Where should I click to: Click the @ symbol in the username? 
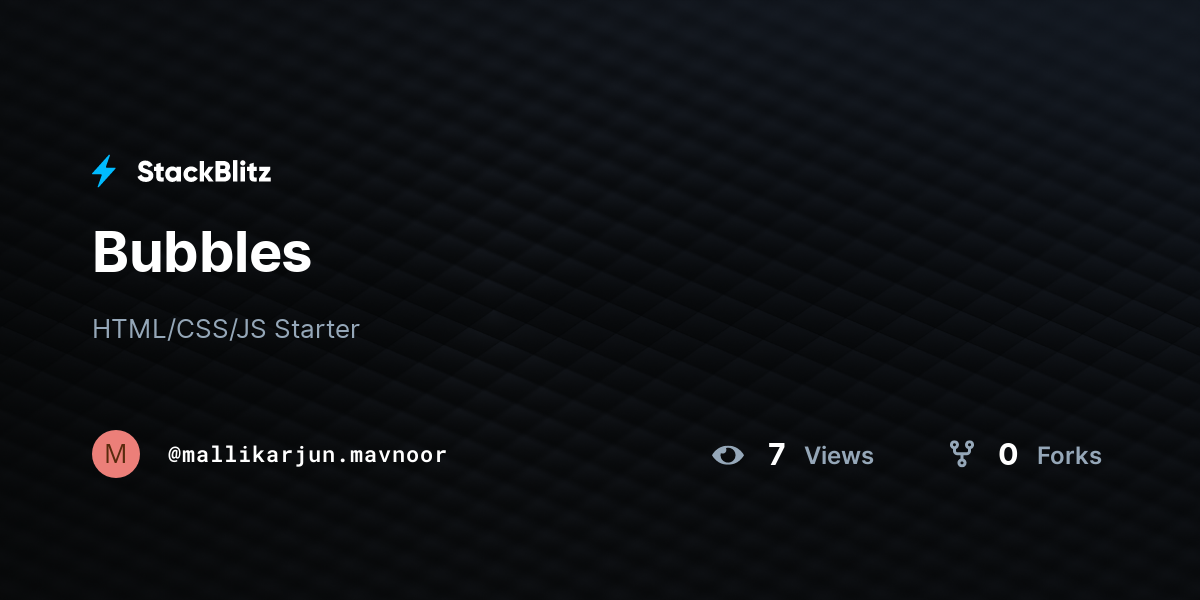174,455
